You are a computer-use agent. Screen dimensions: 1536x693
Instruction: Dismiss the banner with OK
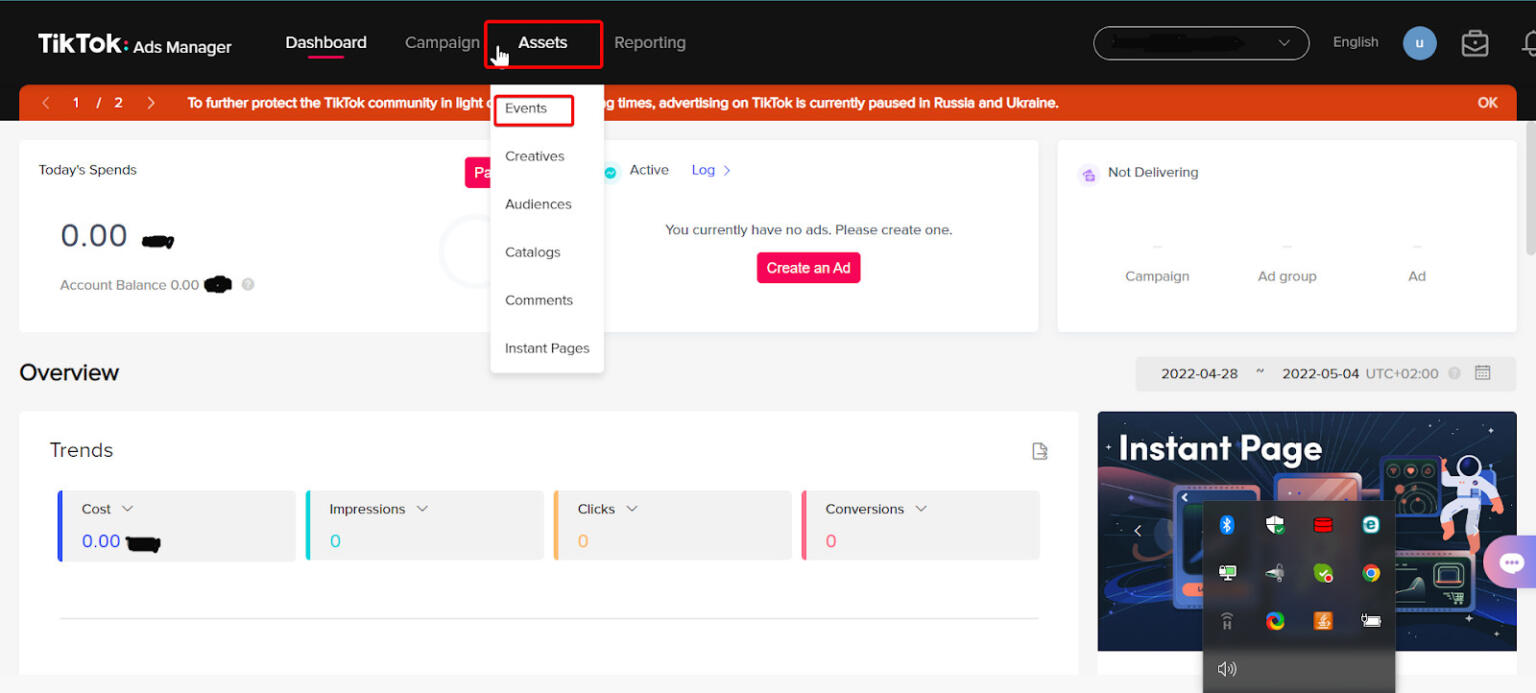[x=1488, y=103]
